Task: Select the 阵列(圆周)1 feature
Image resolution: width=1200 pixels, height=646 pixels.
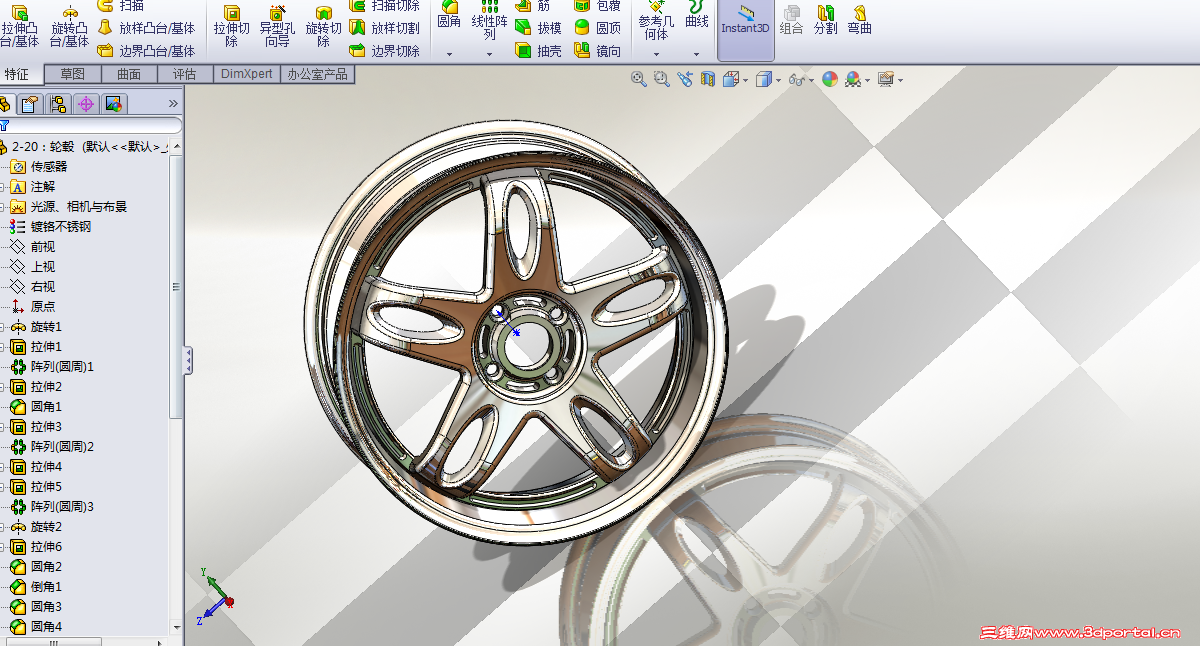Action: 52,367
